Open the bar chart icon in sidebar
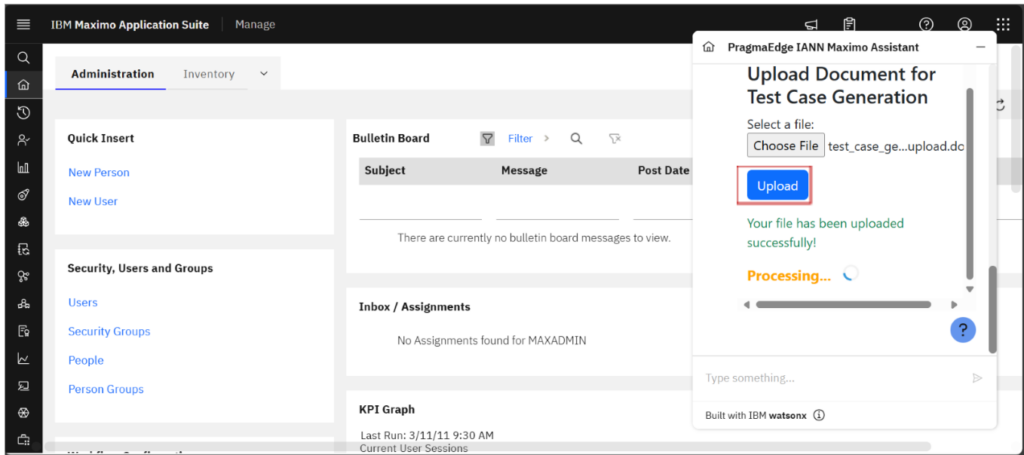This screenshot has width=1024, height=455. (24, 167)
